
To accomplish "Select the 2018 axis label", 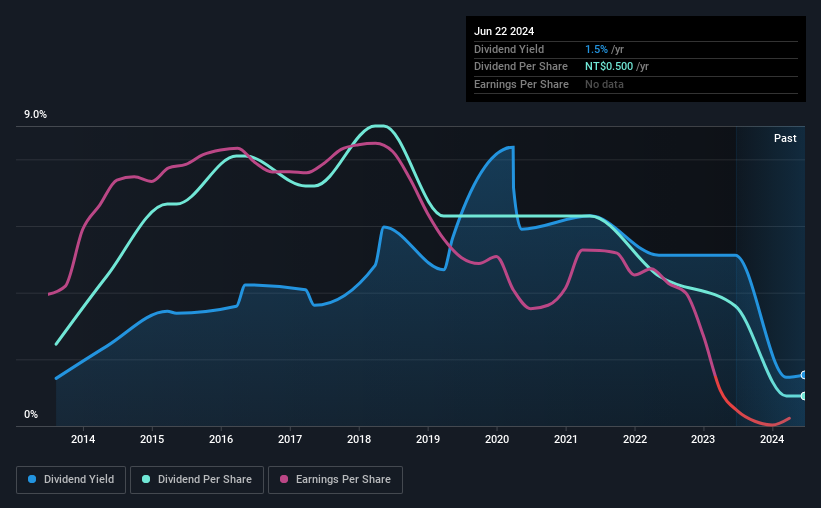I will click(359, 439).
